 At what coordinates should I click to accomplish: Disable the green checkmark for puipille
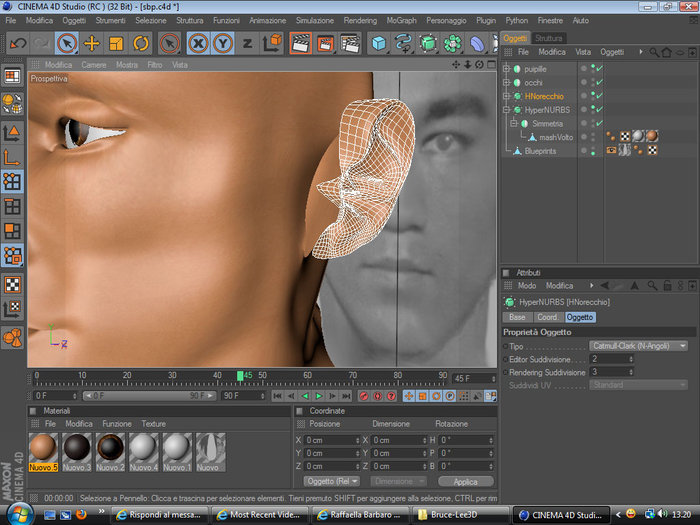click(x=599, y=68)
